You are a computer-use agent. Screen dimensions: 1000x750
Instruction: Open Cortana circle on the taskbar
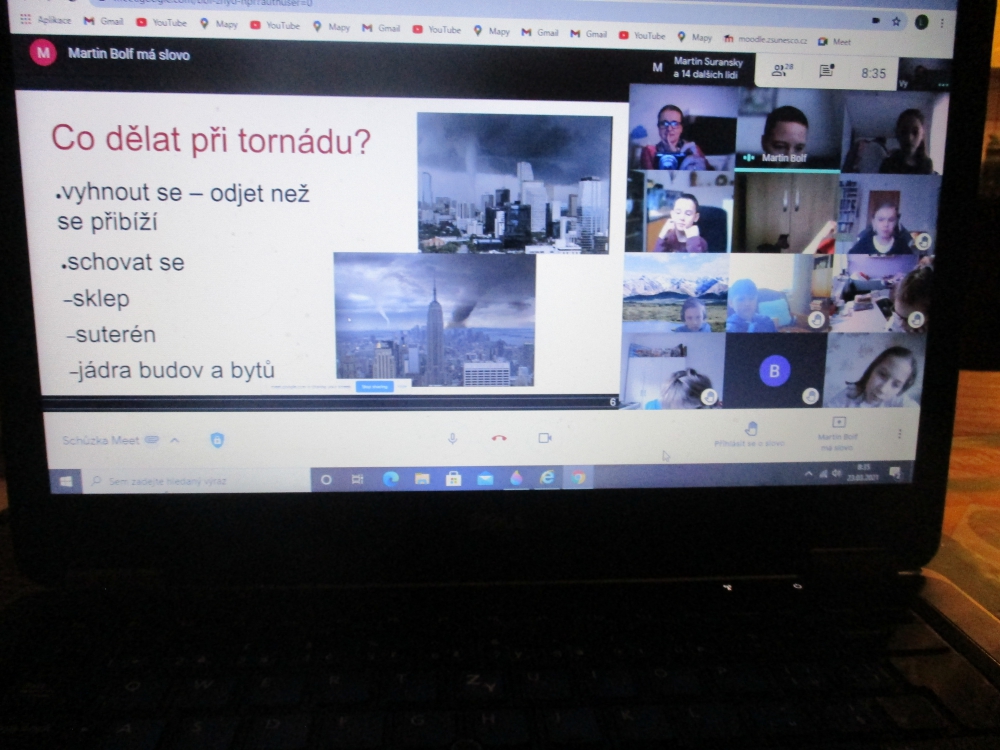tap(326, 480)
